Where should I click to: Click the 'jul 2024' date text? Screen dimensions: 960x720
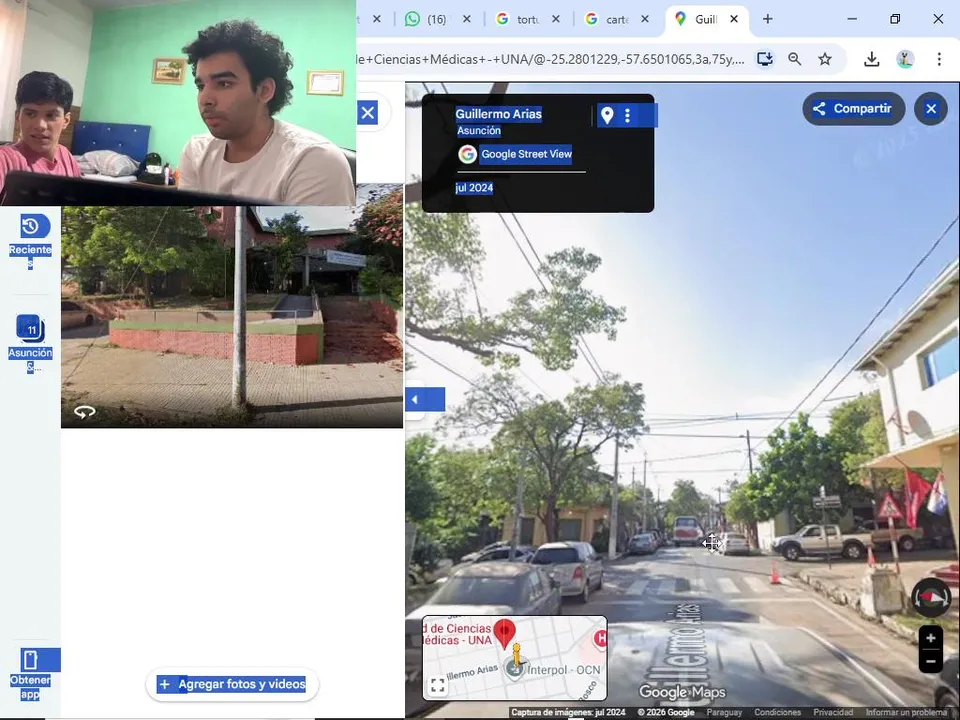pyautogui.click(x=474, y=188)
